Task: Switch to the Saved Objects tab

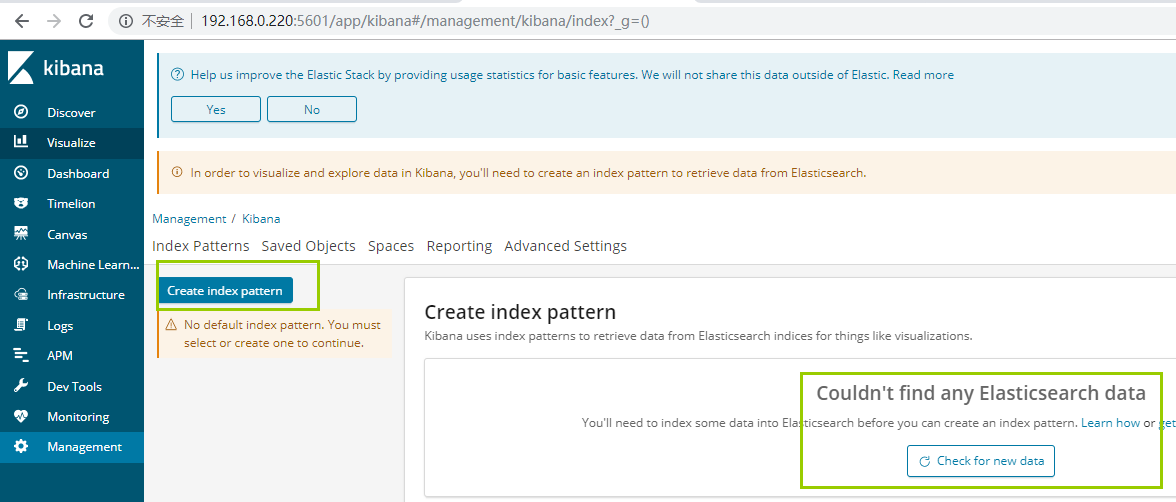Action: coord(308,245)
